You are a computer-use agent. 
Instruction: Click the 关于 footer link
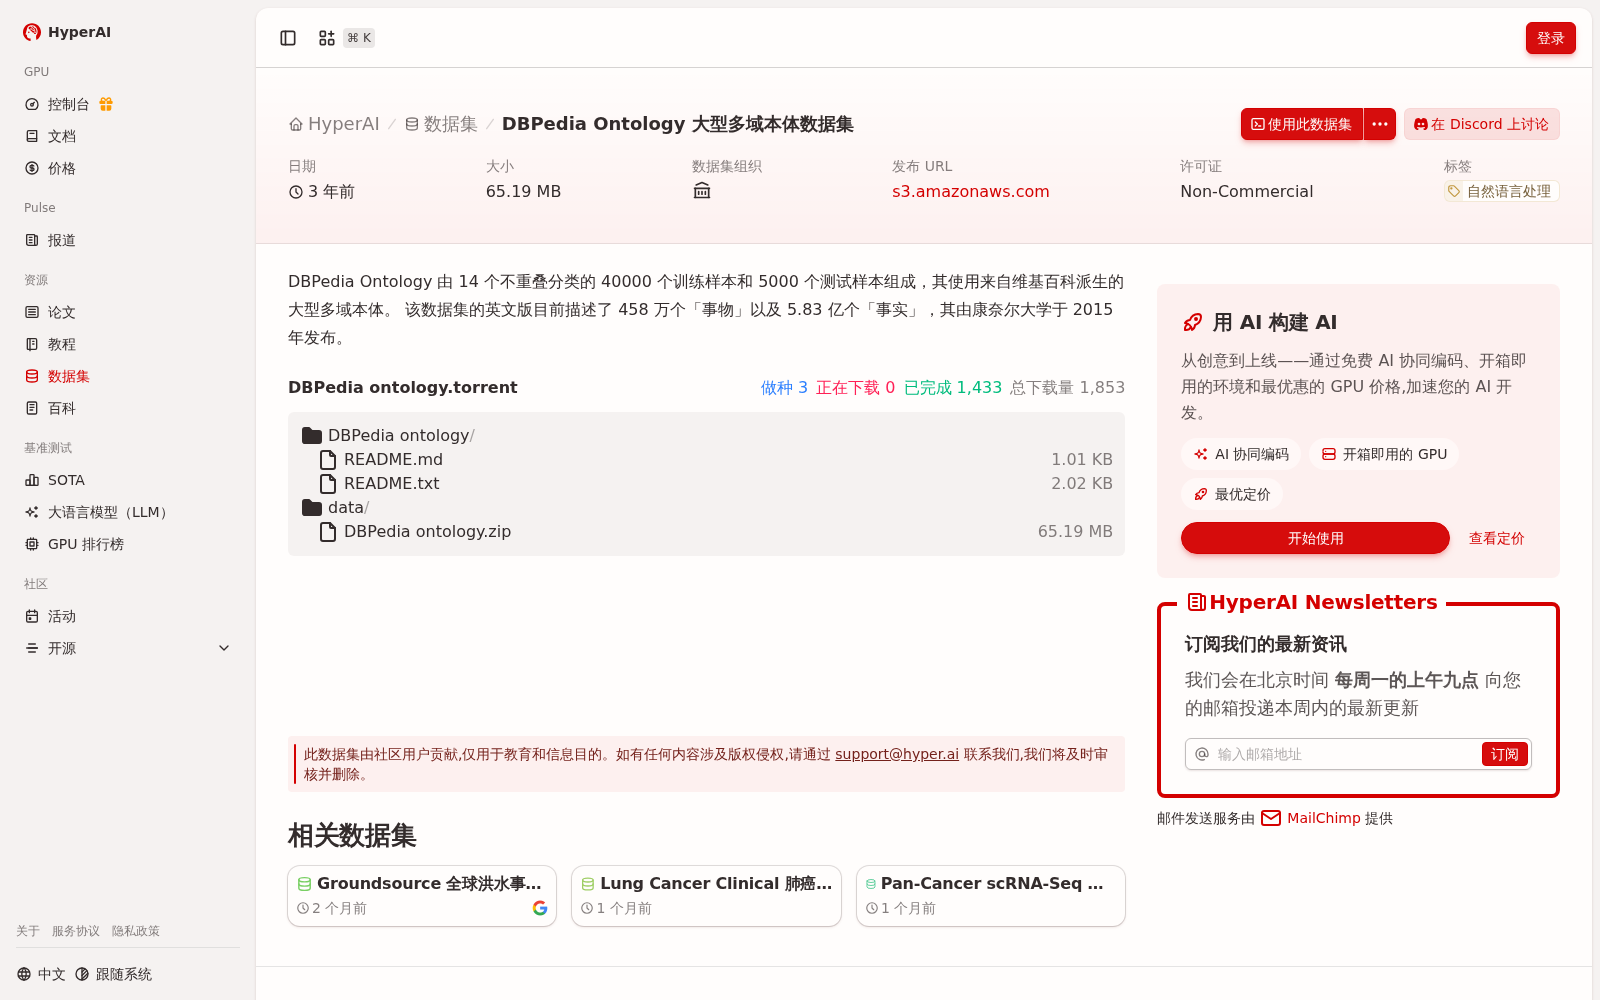pos(28,931)
